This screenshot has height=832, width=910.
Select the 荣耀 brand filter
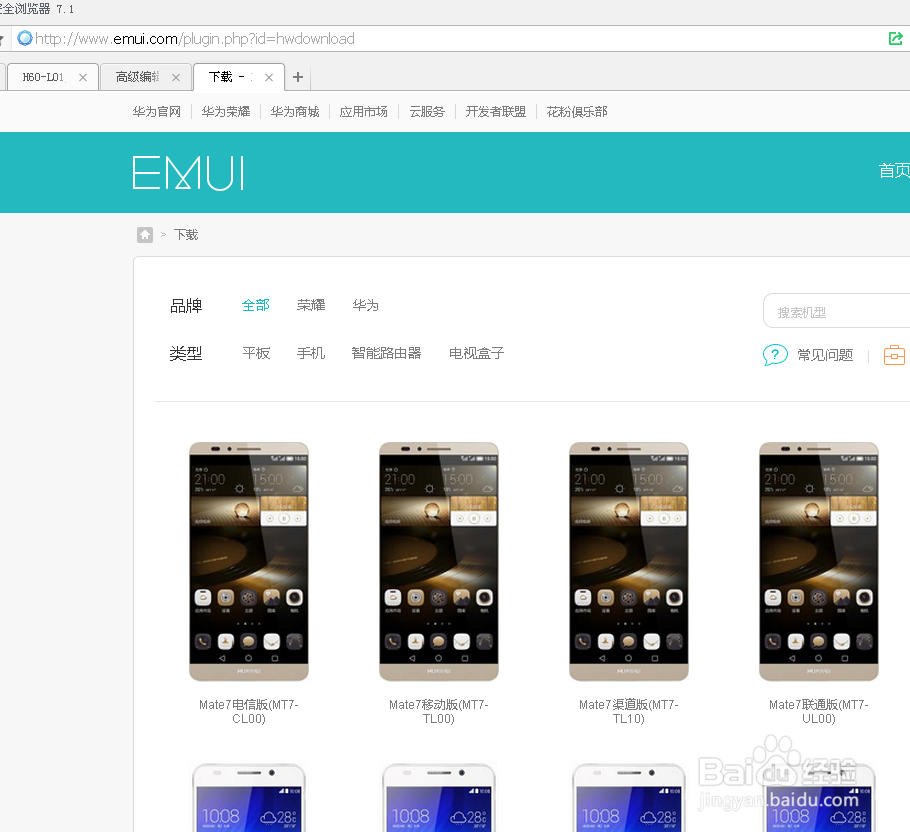click(310, 305)
